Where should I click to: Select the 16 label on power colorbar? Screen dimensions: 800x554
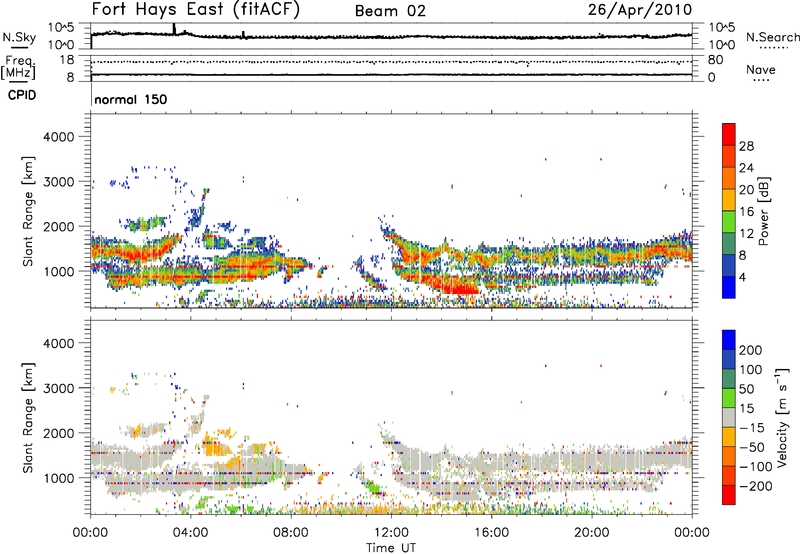pyautogui.click(x=746, y=212)
